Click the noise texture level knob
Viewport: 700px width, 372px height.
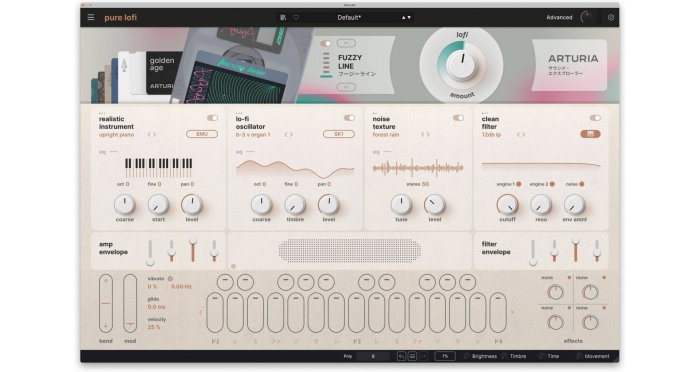[x=435, y=205]
